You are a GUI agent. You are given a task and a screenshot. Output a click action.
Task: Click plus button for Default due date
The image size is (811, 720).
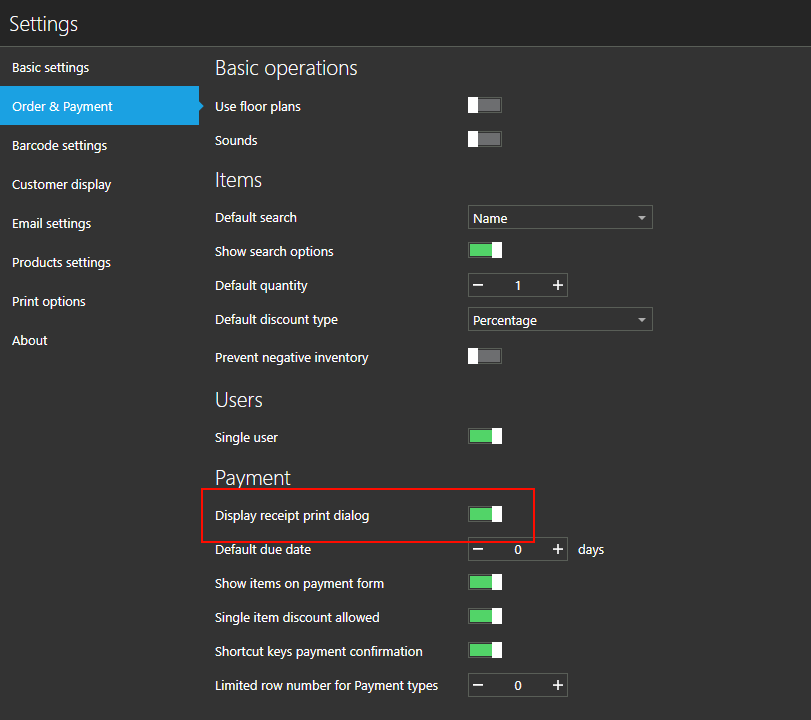point(557,549)
